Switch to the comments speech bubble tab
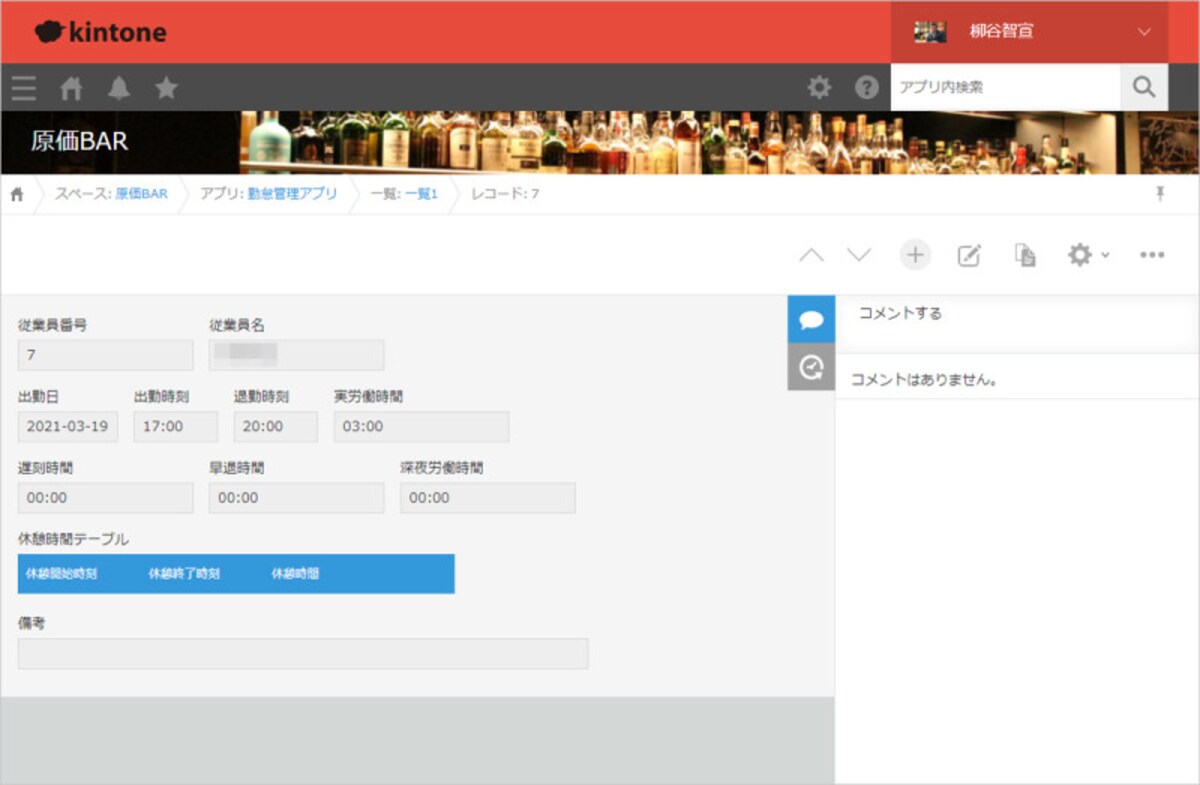Viewport: 1200px width, 785px height. click(811, 320)
